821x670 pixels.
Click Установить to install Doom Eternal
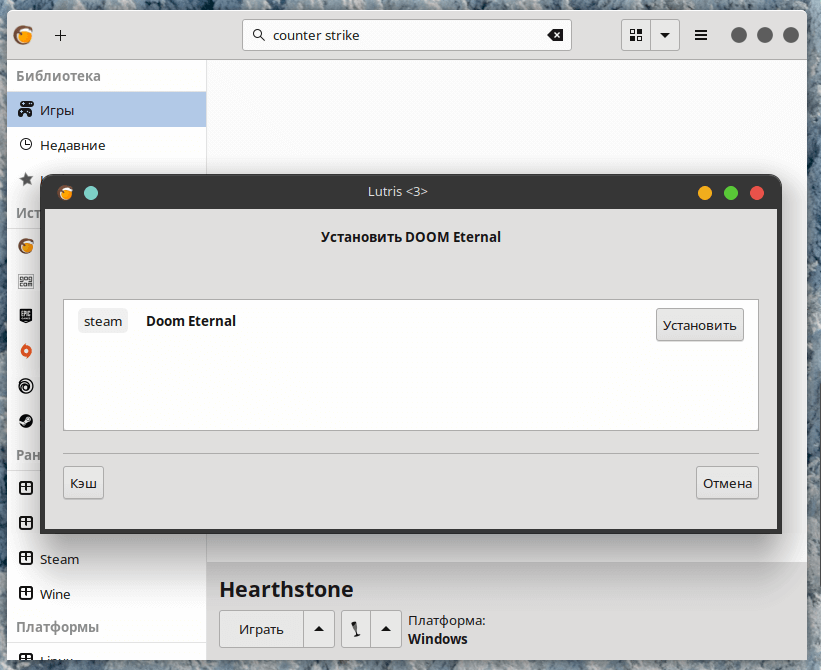[700, 325]
